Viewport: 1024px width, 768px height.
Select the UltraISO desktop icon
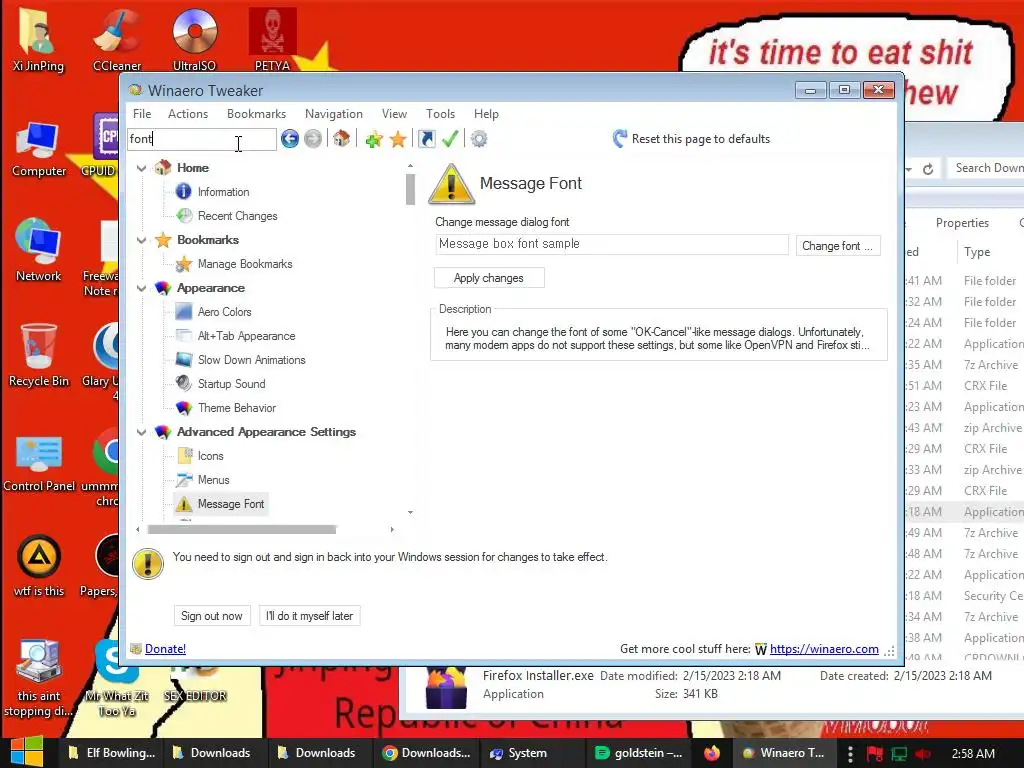[x=194, y=40]
